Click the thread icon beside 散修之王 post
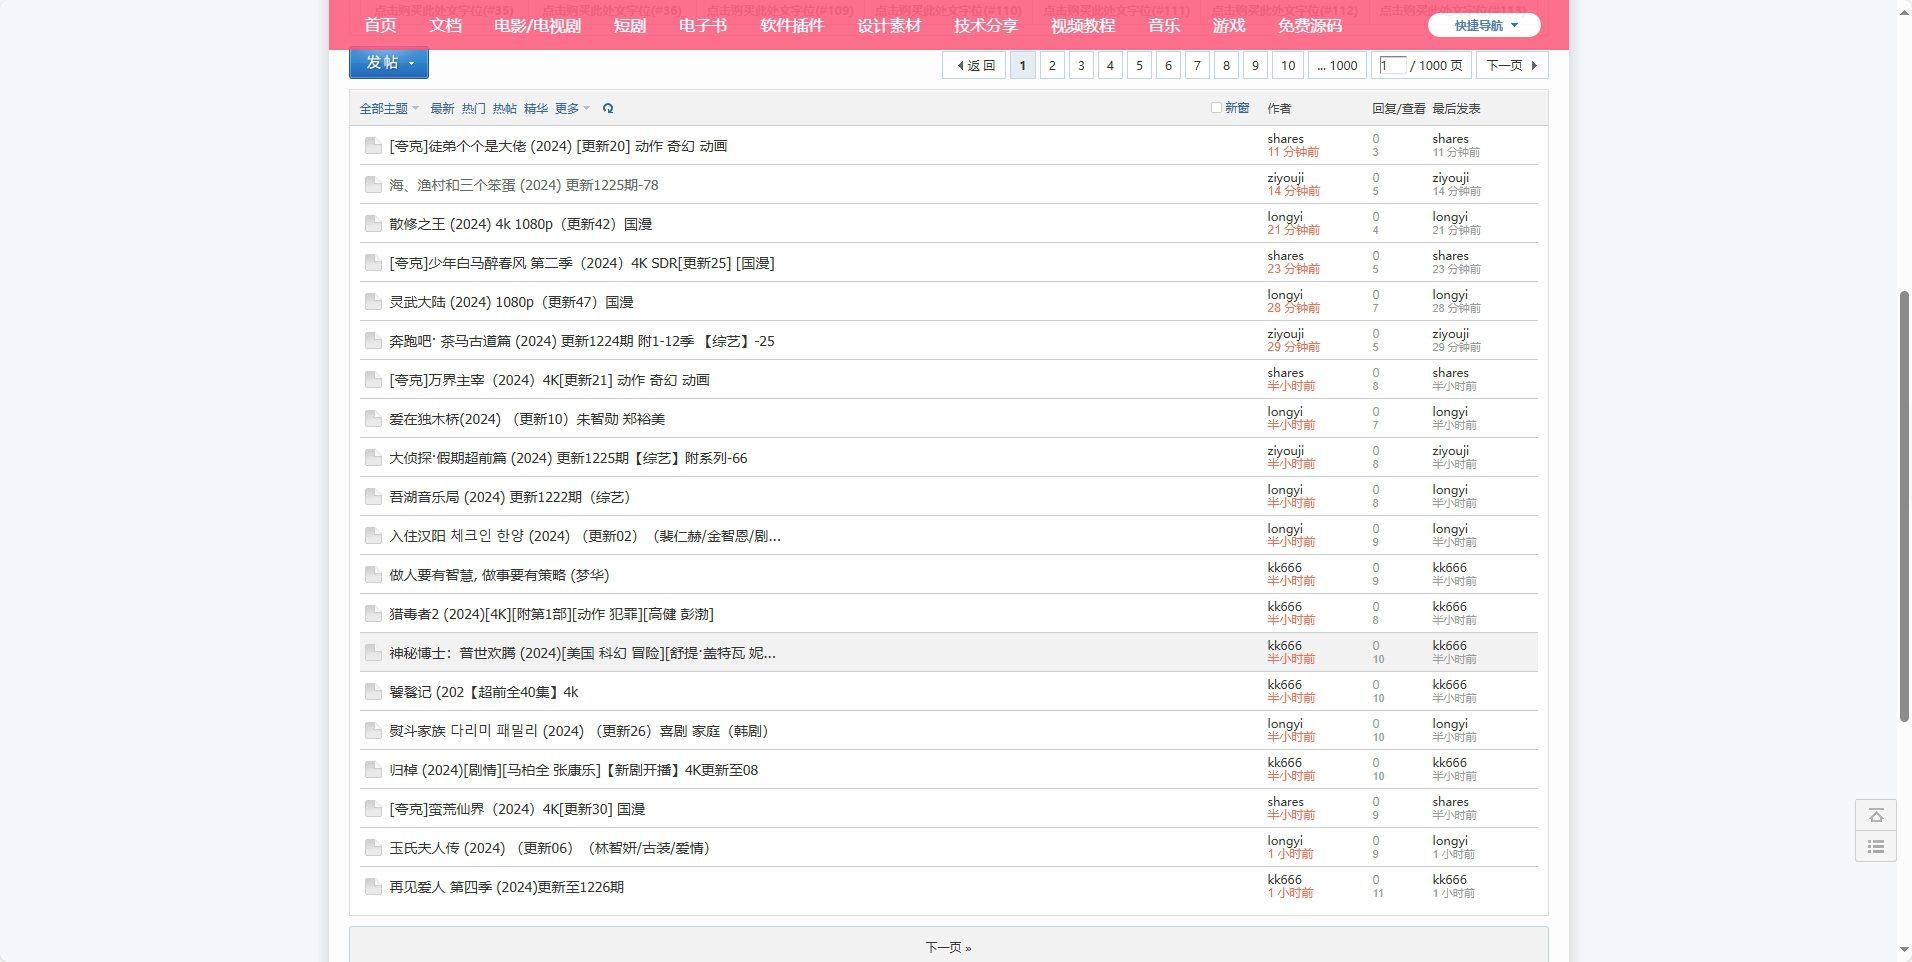 [x=373, y=224]
